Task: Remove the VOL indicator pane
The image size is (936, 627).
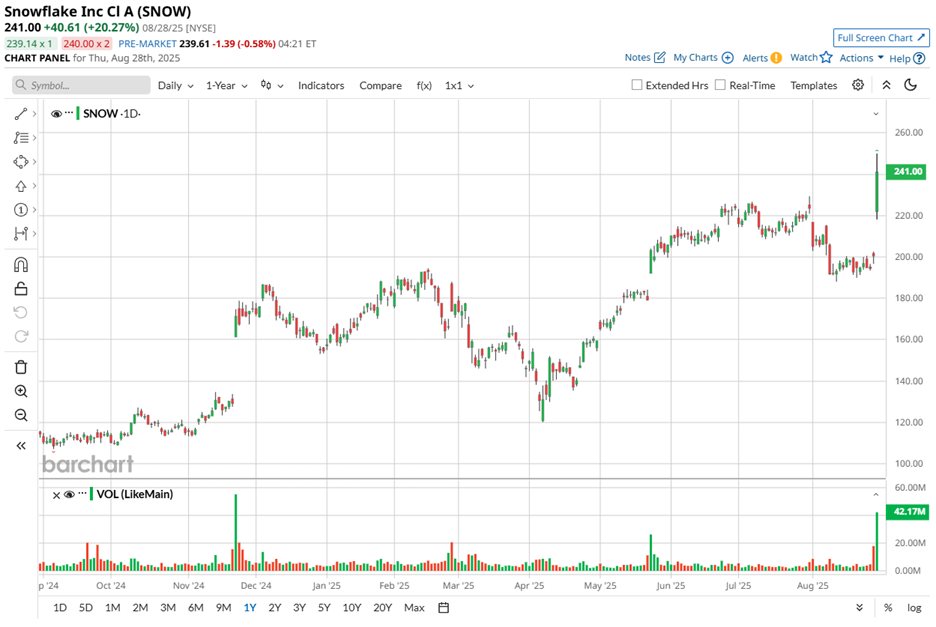Action: (56, 495)
